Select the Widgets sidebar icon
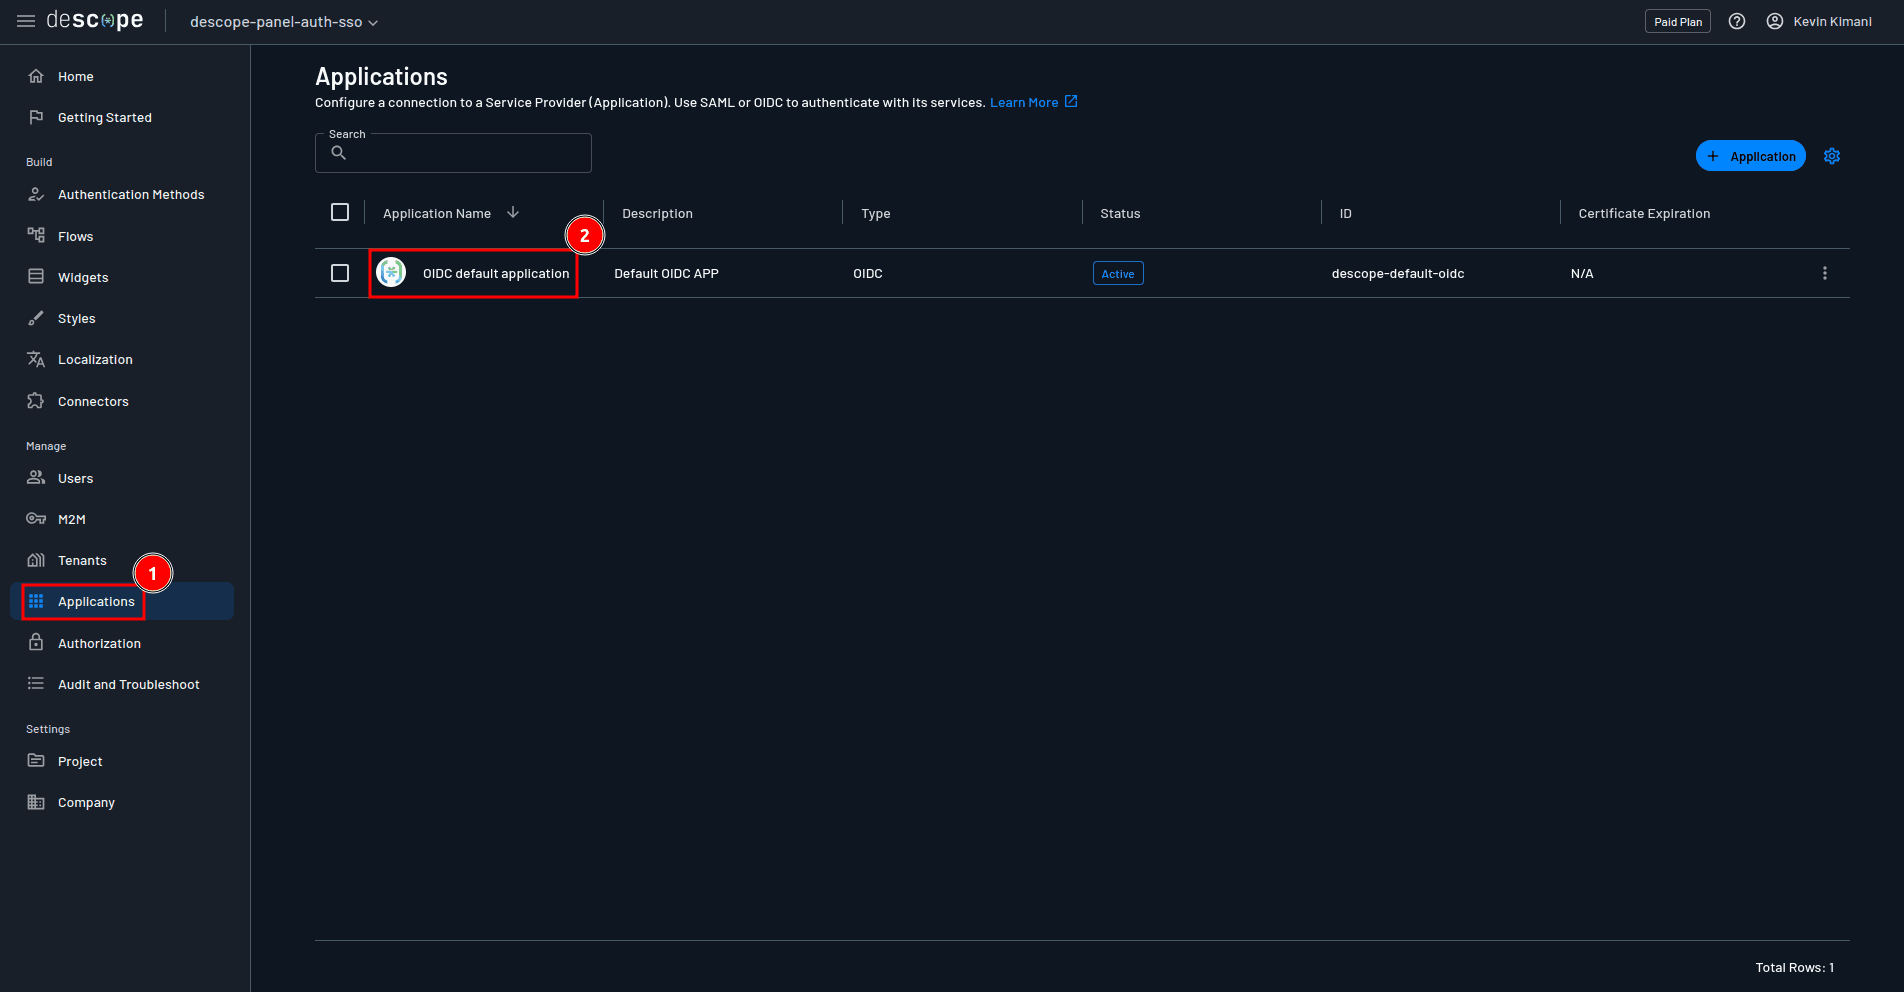1904x992 pixels. coord(36,277)
